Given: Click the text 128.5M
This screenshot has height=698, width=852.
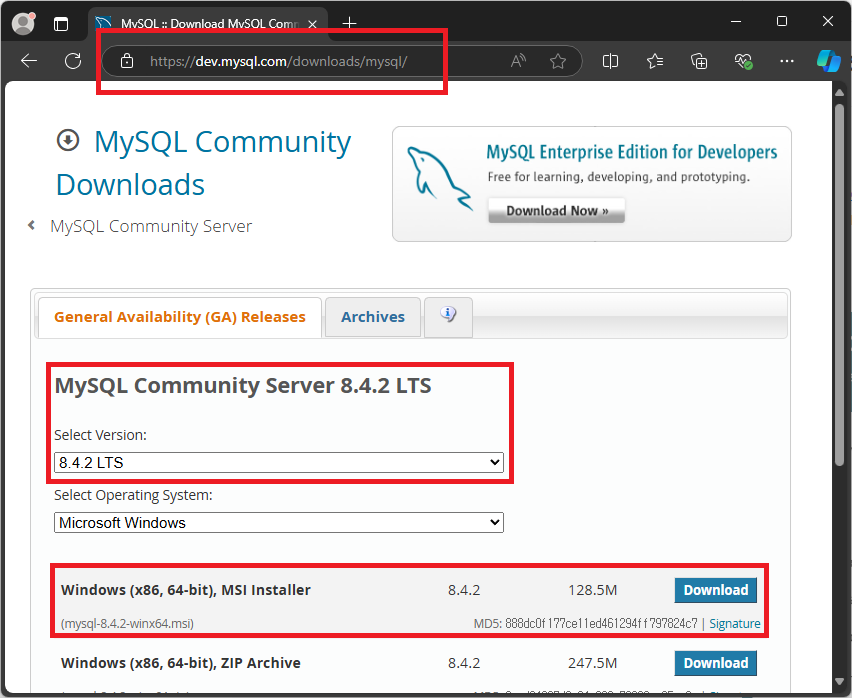Looking at the screenshot, I should (x=592, y=590).
